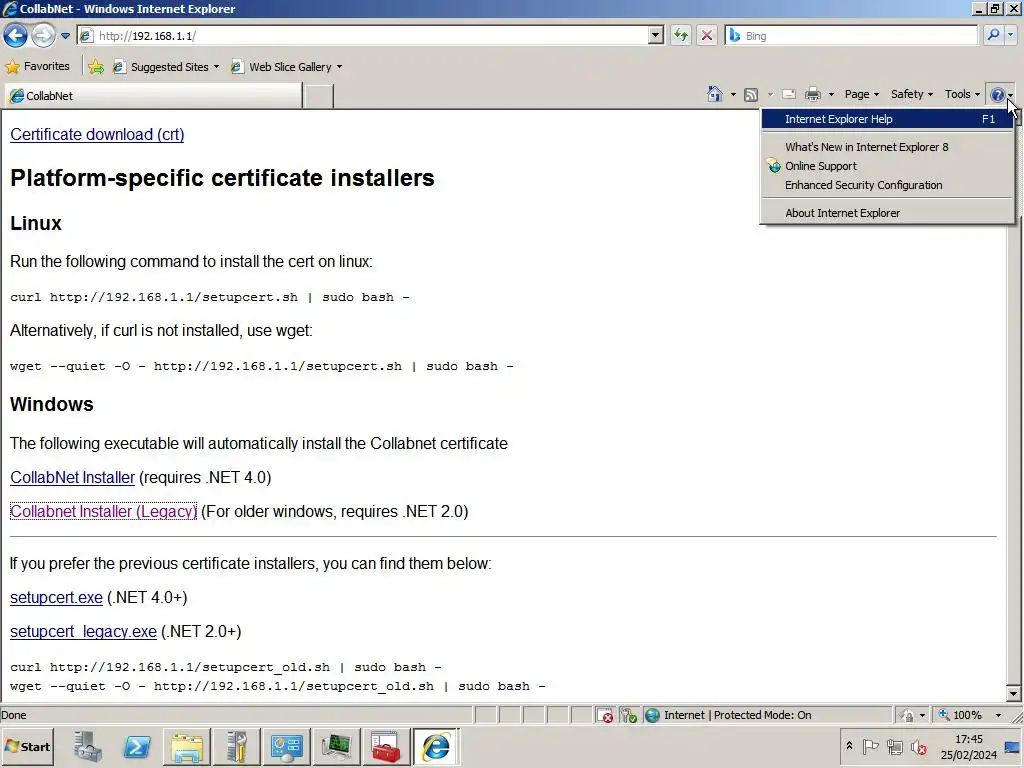Open About Internet Explorer
The width and height of the screenshot is (1024, 768).
pos(887,213)
